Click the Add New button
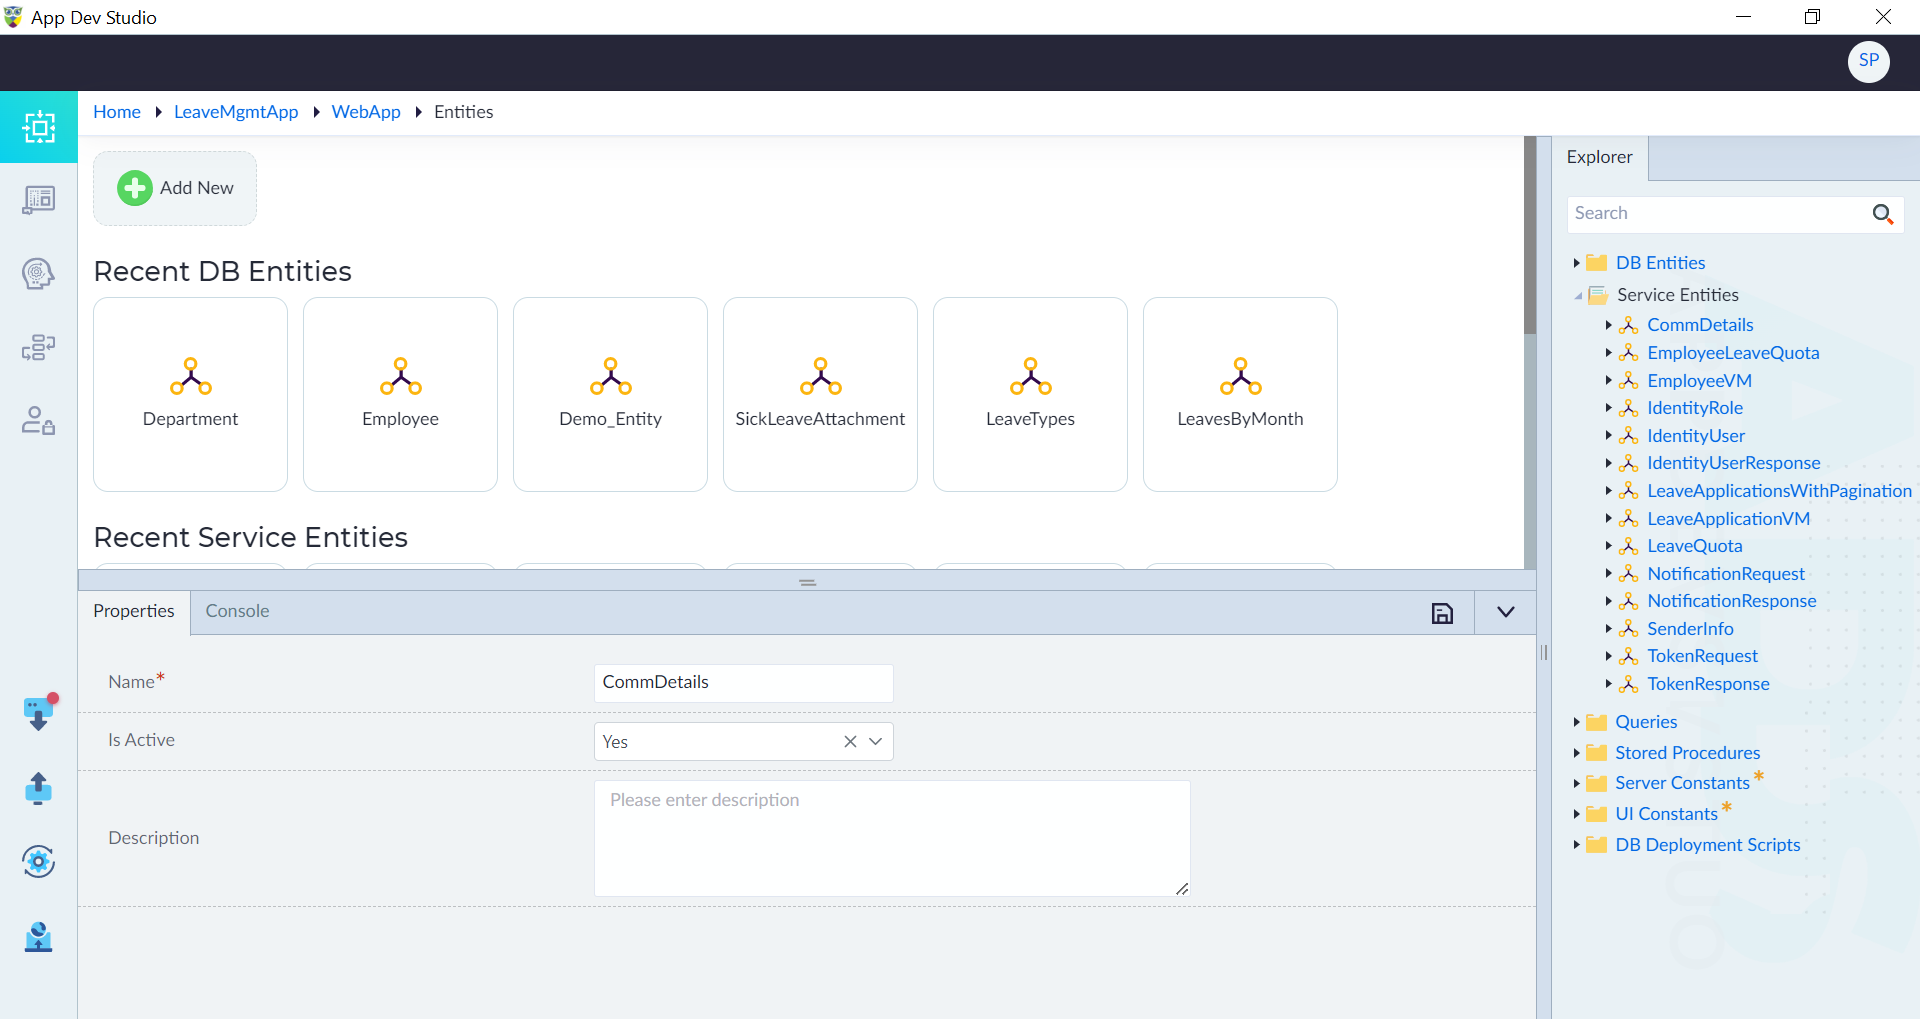The height and width of the screenshot is (1019, 1920). [175, 188]
